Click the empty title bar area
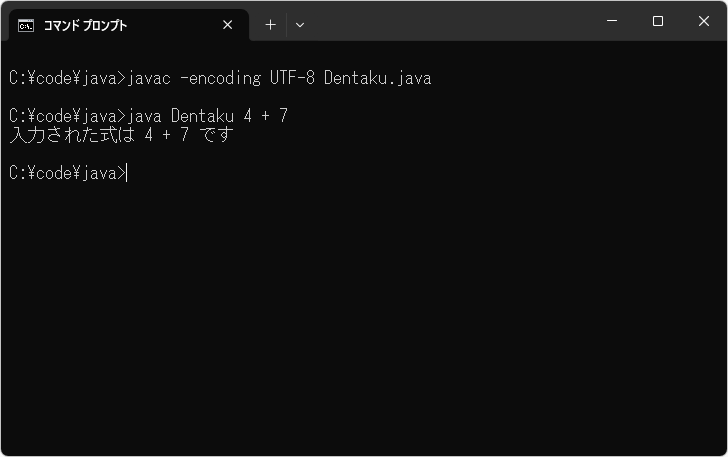728x457 pixels. click(x=450, y=22)
